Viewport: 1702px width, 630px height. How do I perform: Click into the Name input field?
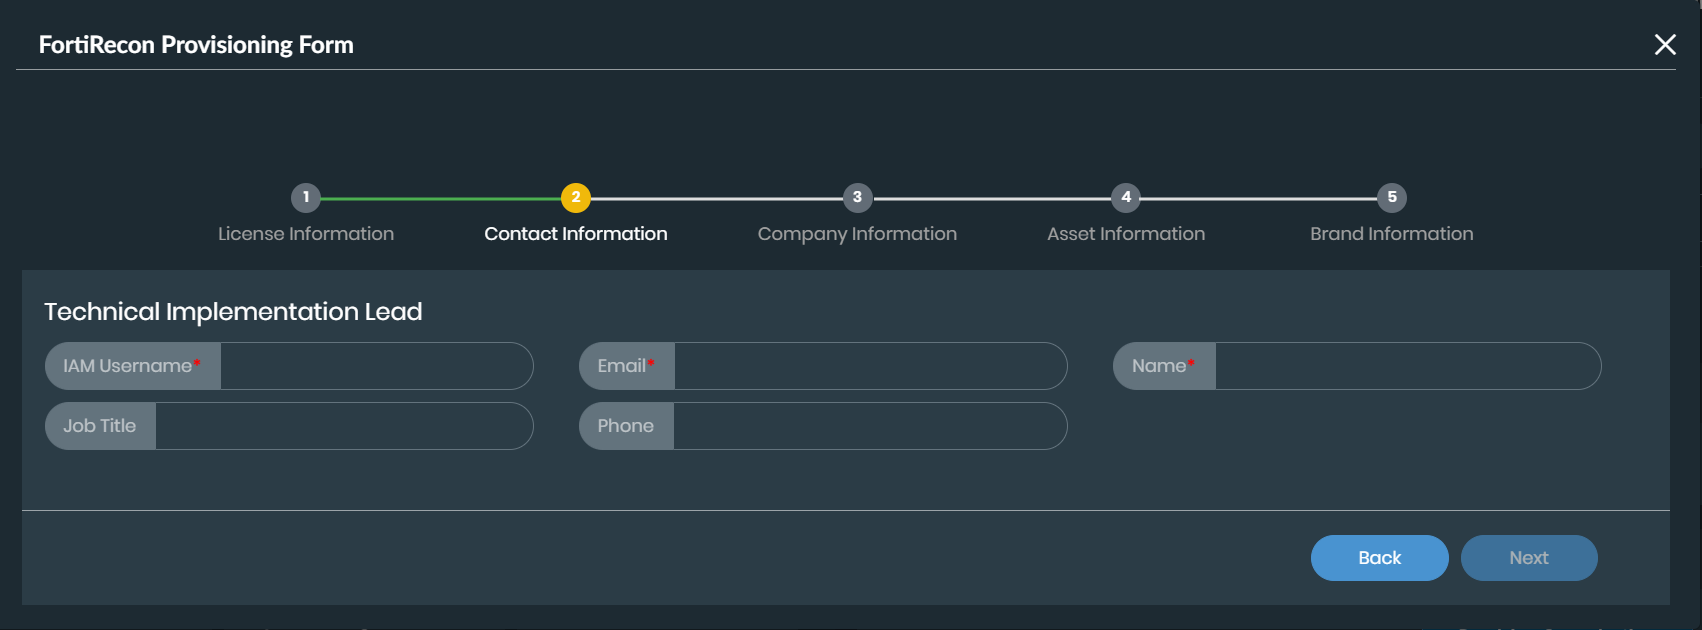coord(1406,366)
